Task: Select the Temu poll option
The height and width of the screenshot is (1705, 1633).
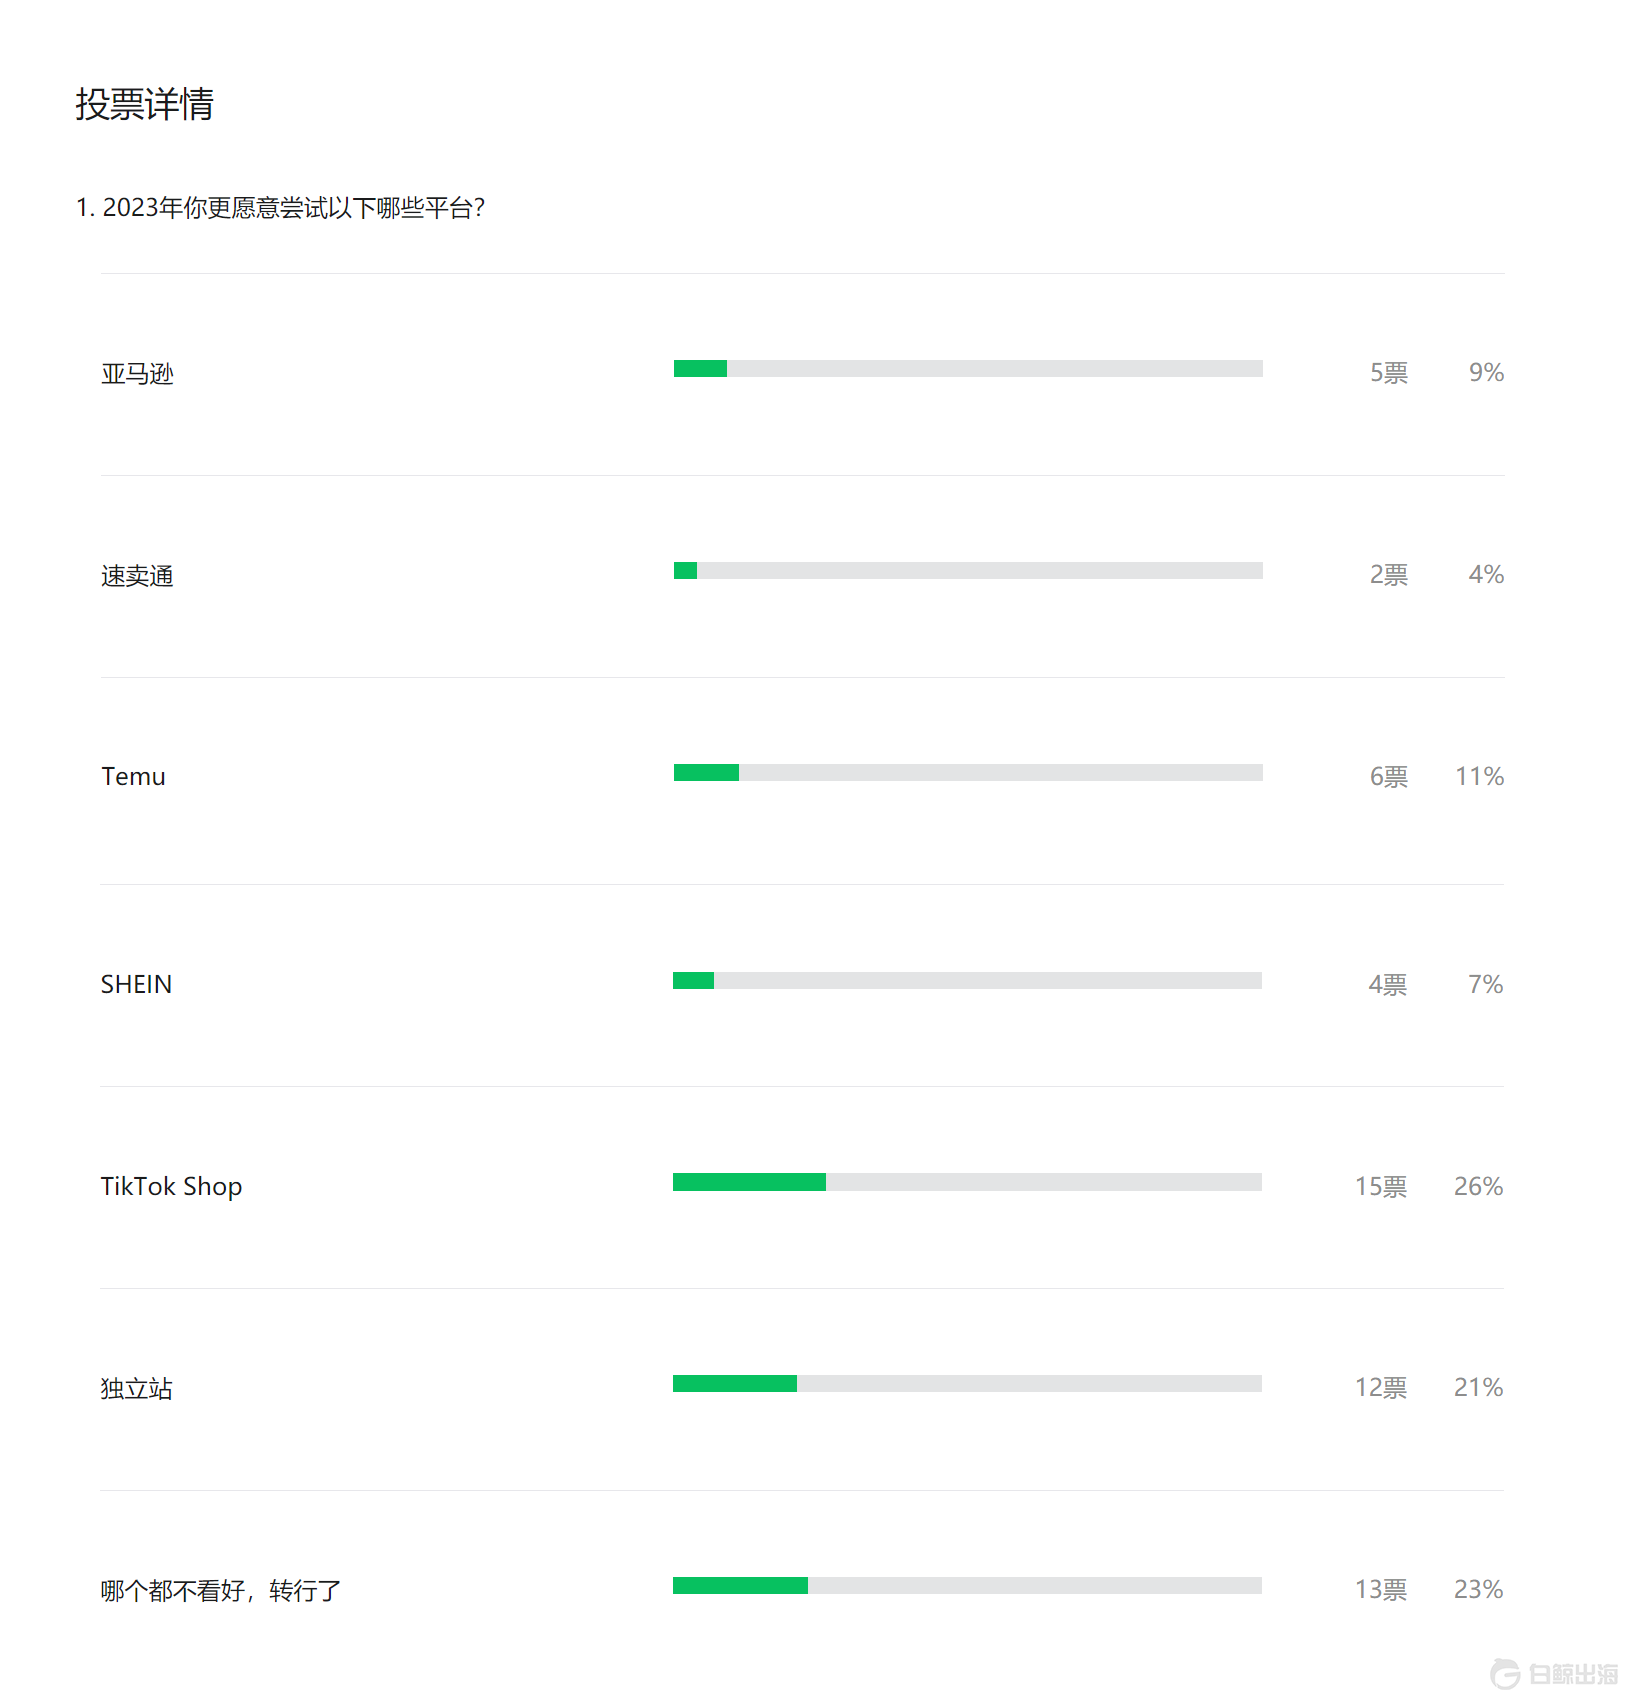Action: (x=133, y=777)
